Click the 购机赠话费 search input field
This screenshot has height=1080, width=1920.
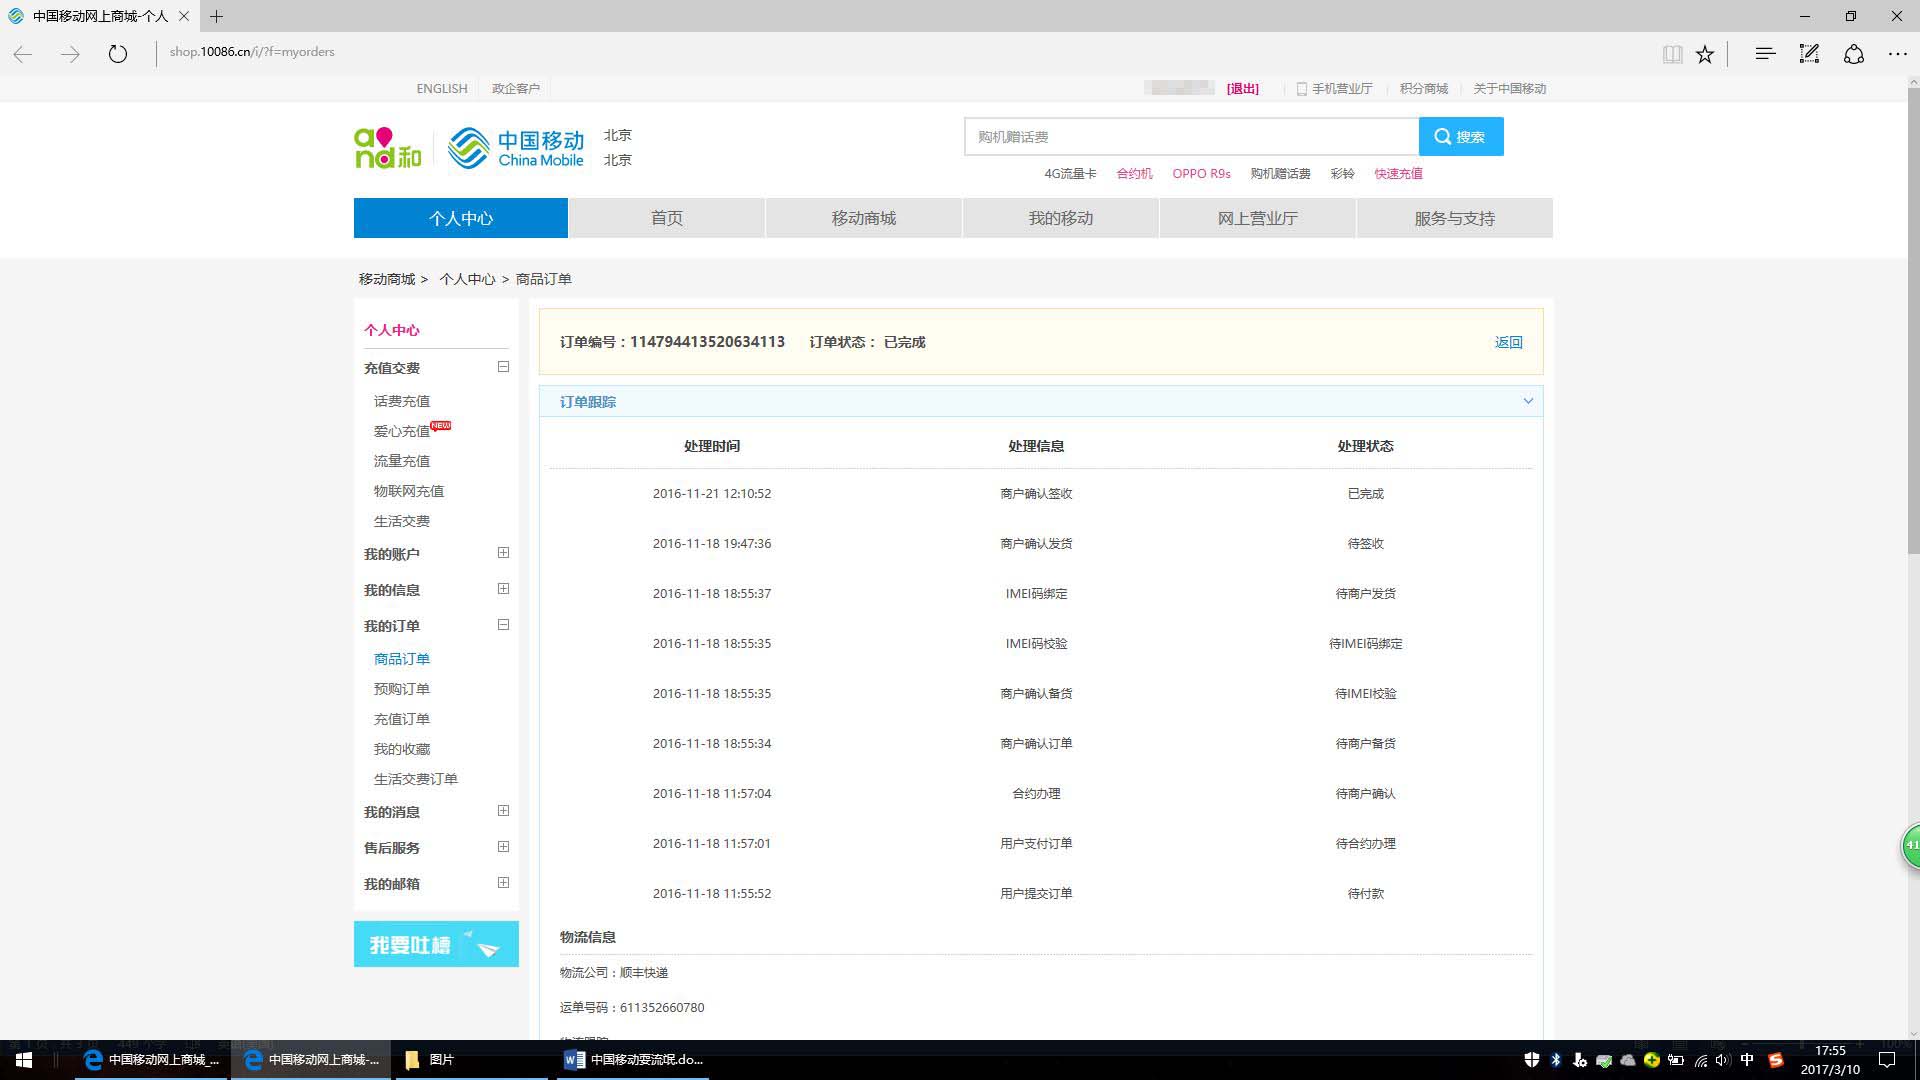pos(1191,137)
